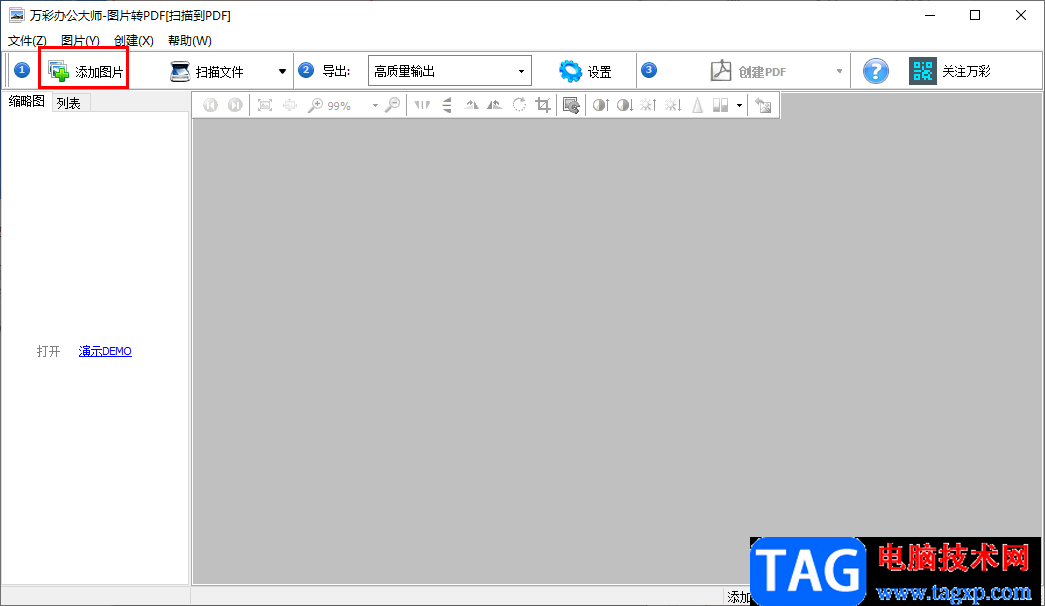Viewport: 1045px width, 606px height.
Task: Click the flip vertical icon
Action: click(447, 105)
